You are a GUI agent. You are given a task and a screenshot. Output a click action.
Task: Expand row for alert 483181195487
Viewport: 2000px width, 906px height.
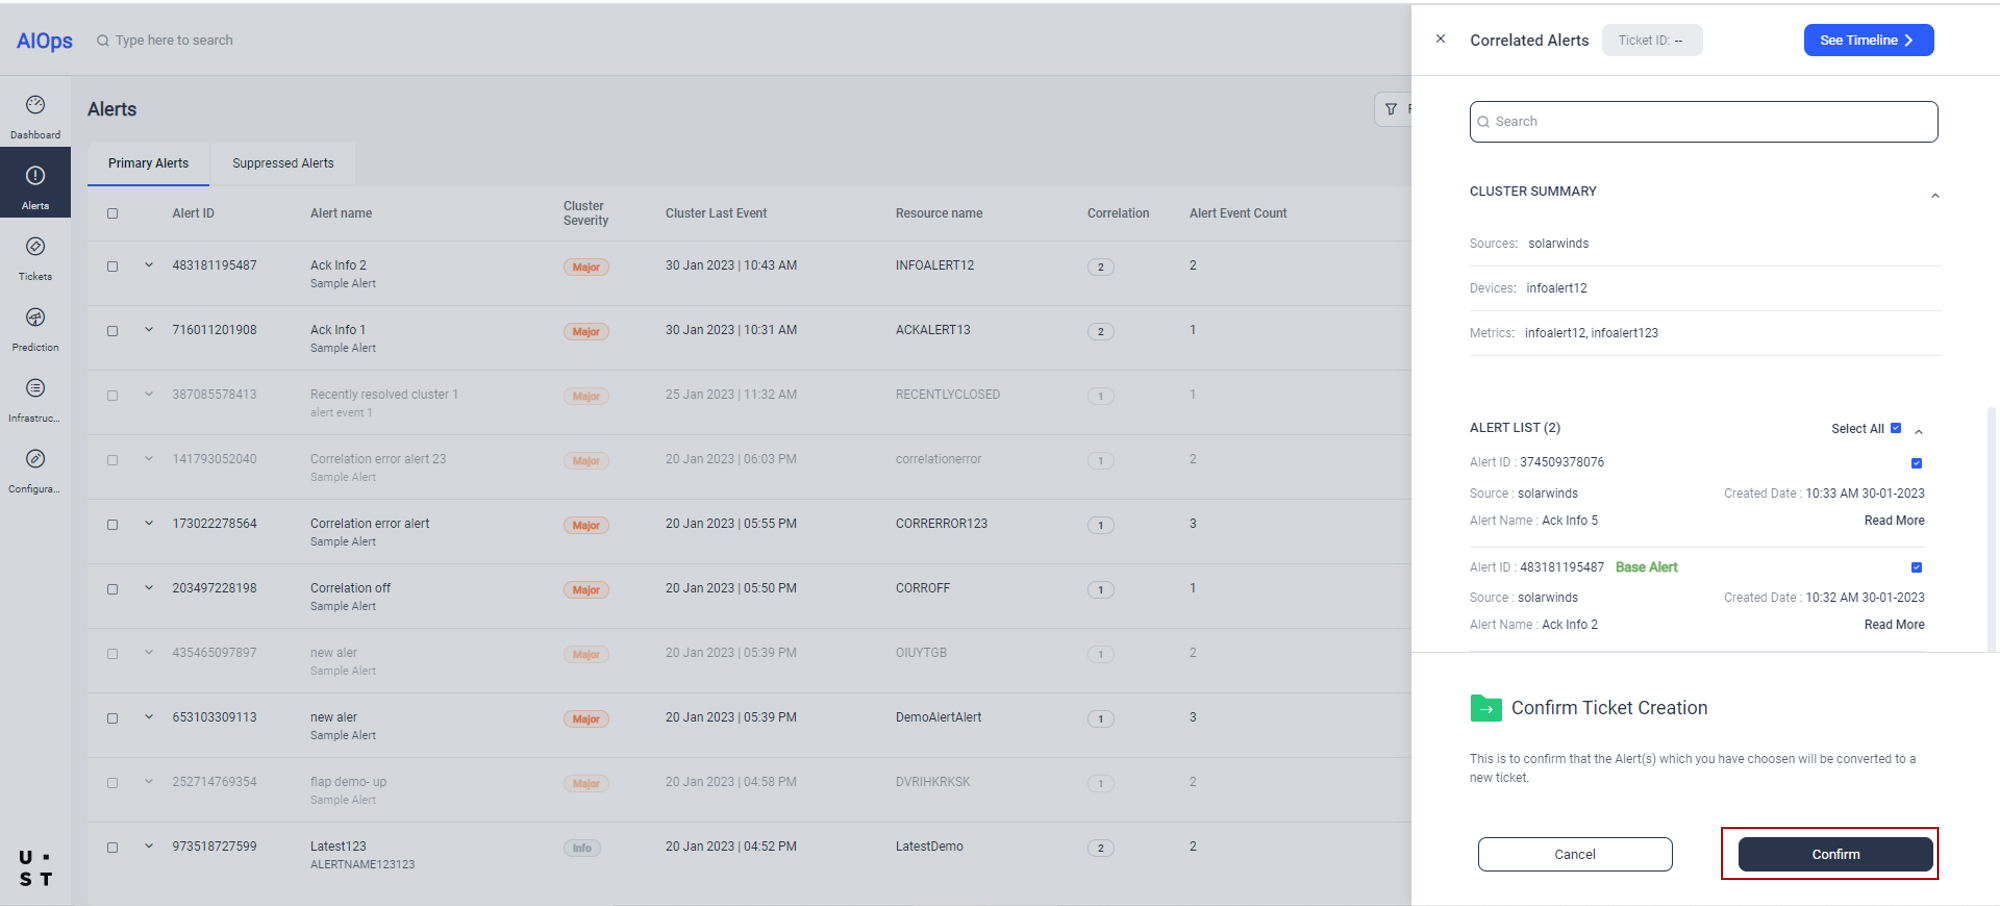tap(149, 266)
